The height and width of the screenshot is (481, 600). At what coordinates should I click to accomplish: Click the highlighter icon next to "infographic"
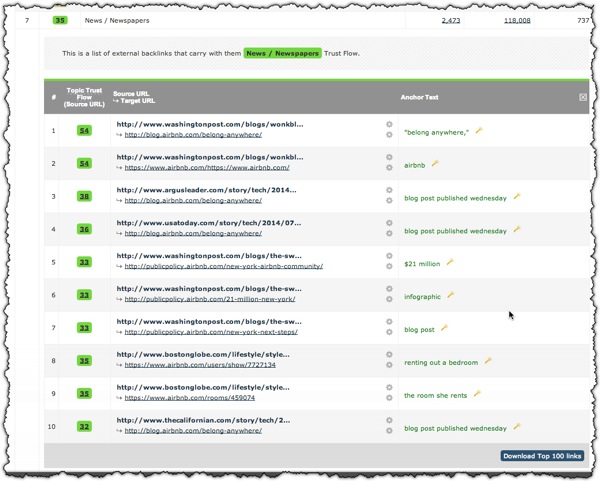[451, 295]
